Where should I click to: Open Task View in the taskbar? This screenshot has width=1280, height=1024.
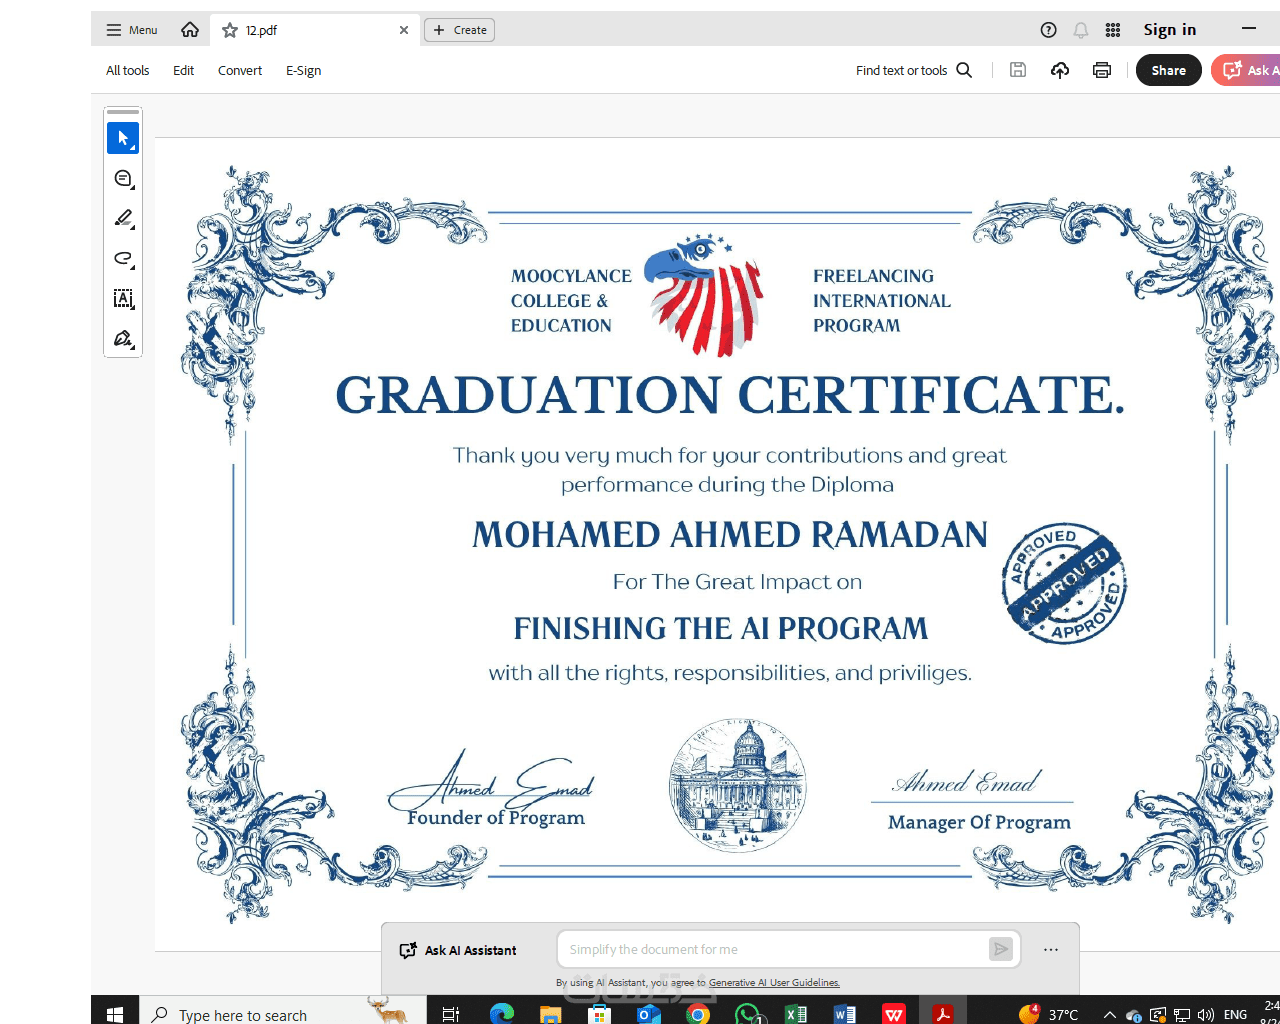[x=451, y=1014]
